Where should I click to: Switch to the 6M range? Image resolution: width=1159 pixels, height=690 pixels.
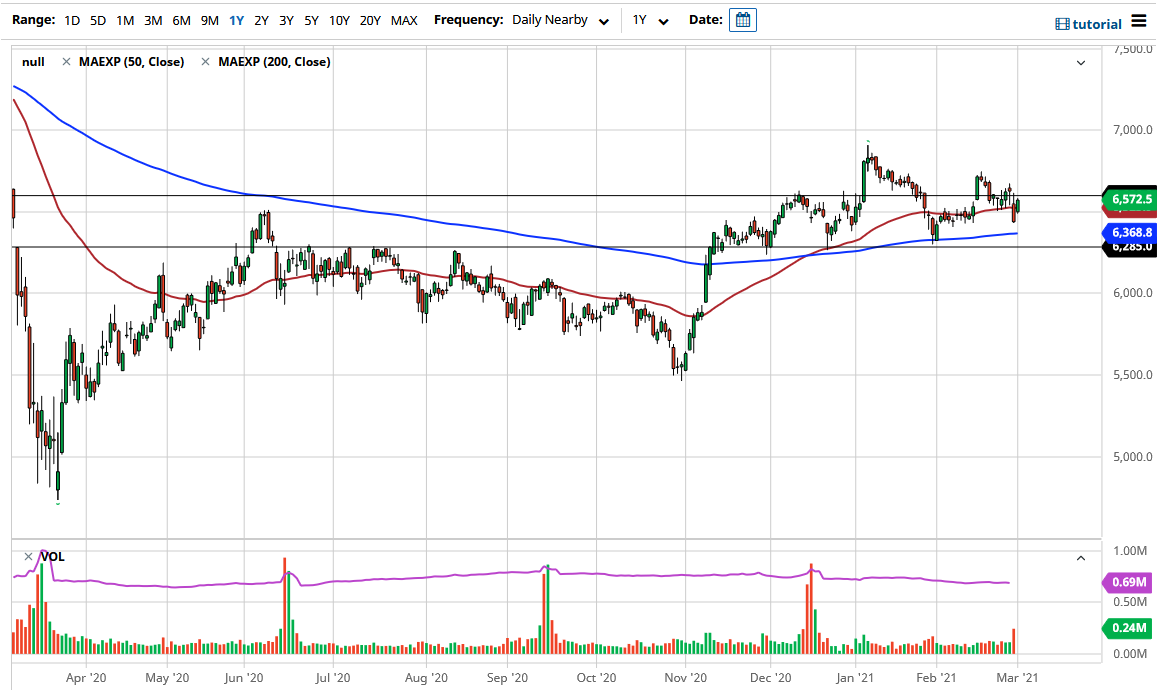pos(181,19)
